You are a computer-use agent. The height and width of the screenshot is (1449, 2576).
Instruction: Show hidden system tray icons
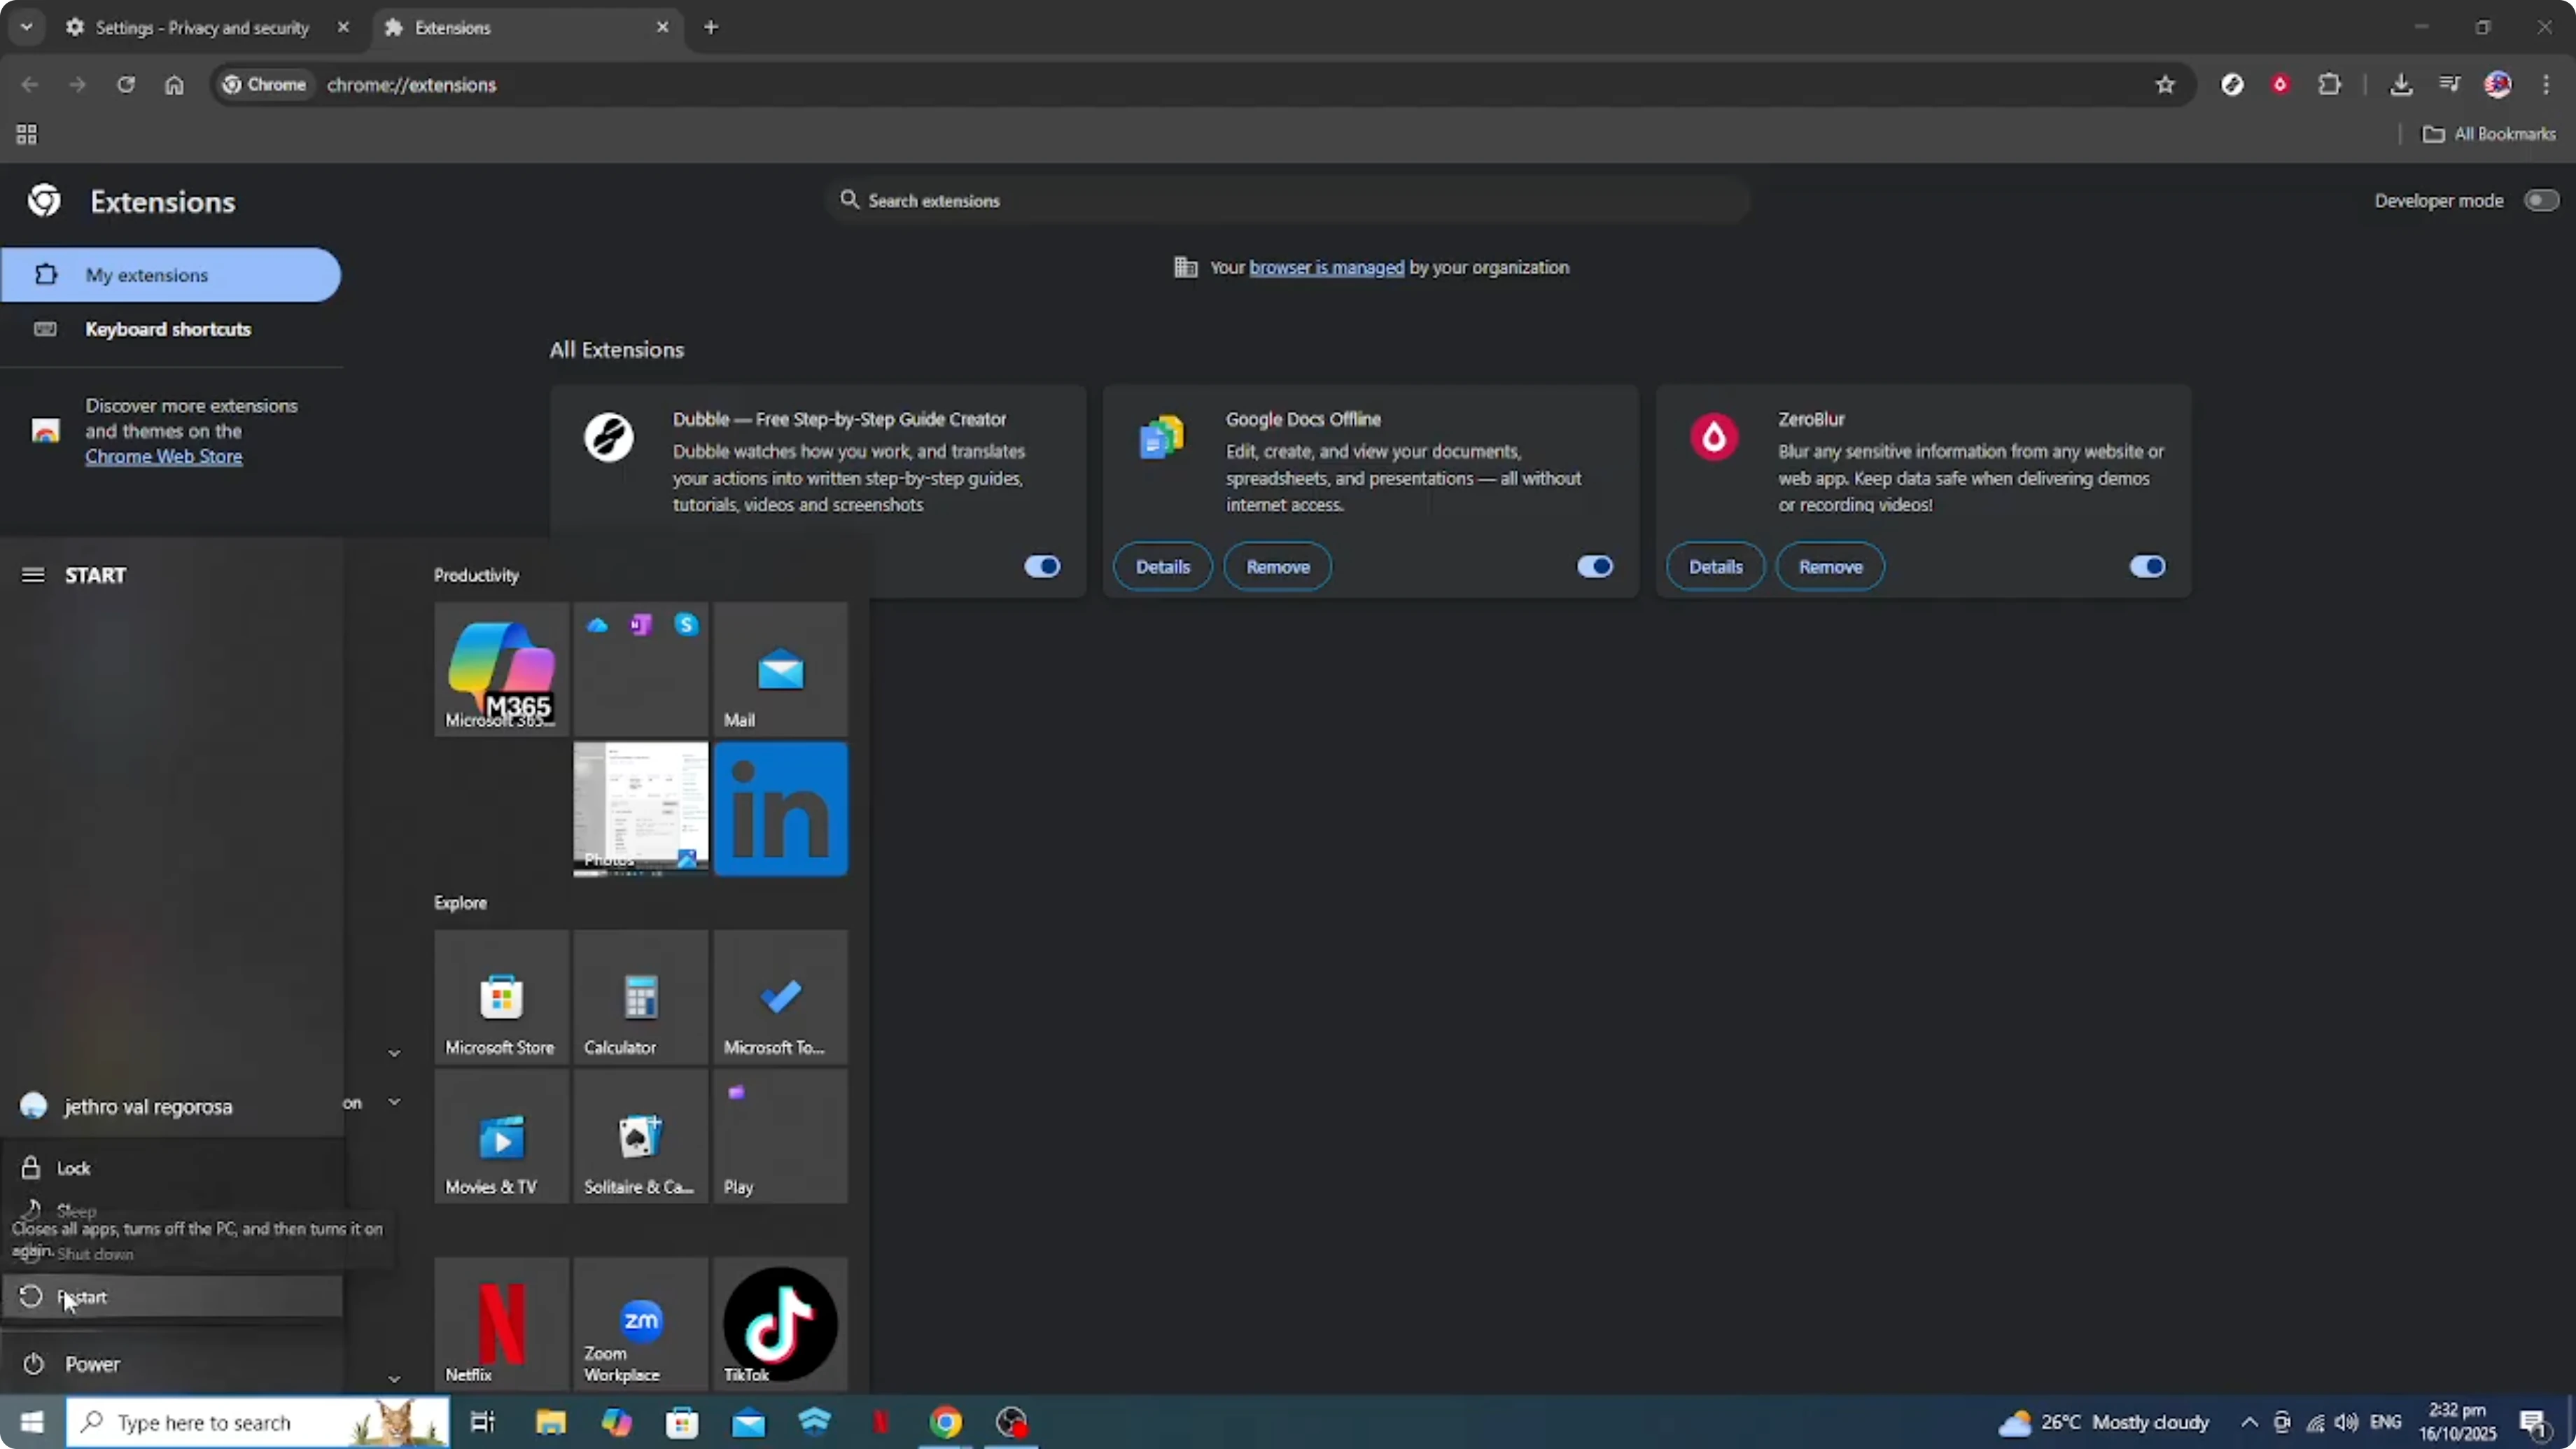(x=2249, y=1422)
